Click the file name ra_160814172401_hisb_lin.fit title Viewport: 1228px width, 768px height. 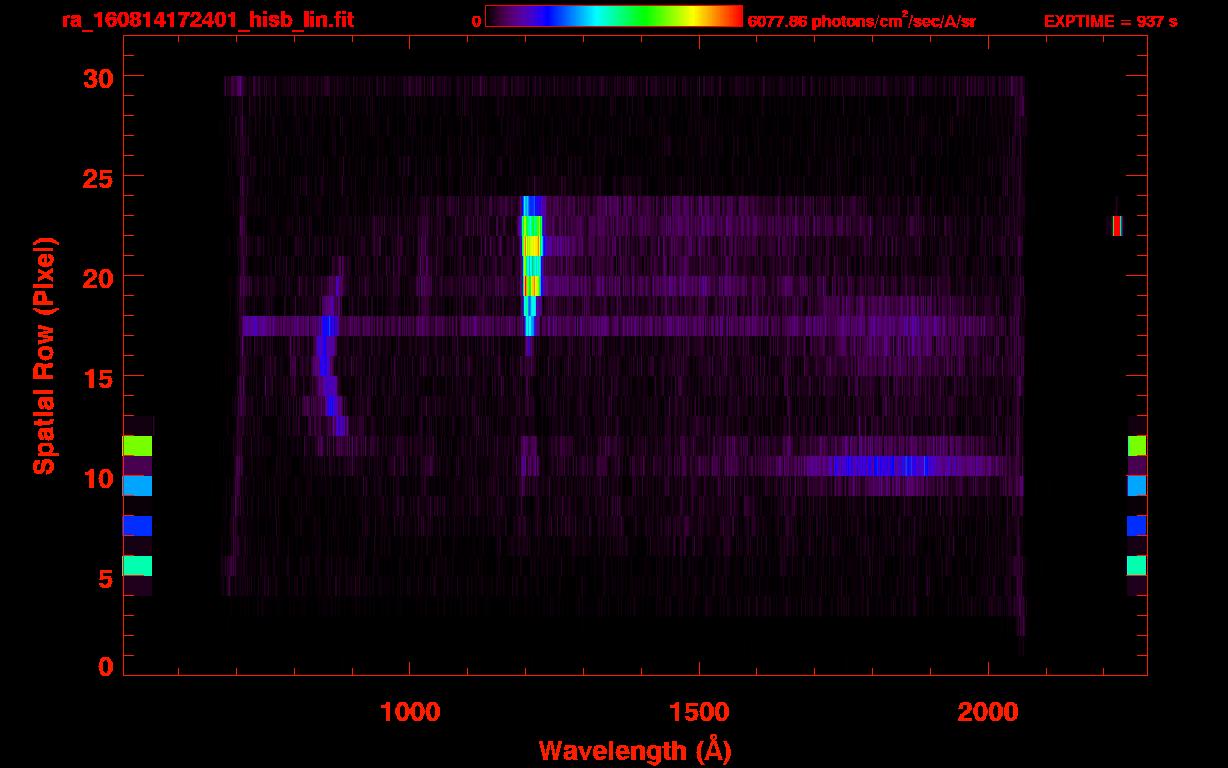point(207,20)
